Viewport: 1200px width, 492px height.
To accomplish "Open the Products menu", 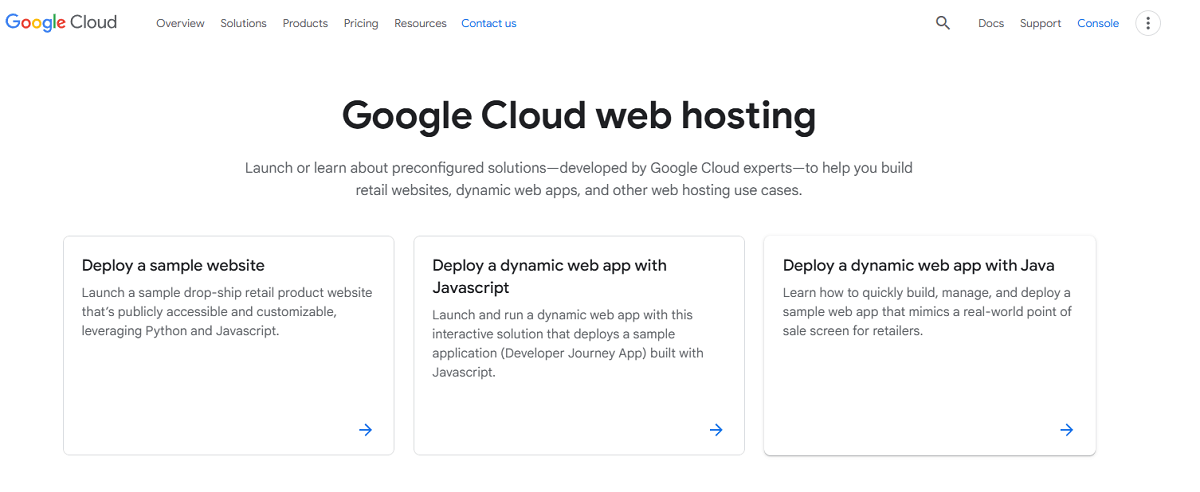I will pyautogui.click(x=305, y=23).
